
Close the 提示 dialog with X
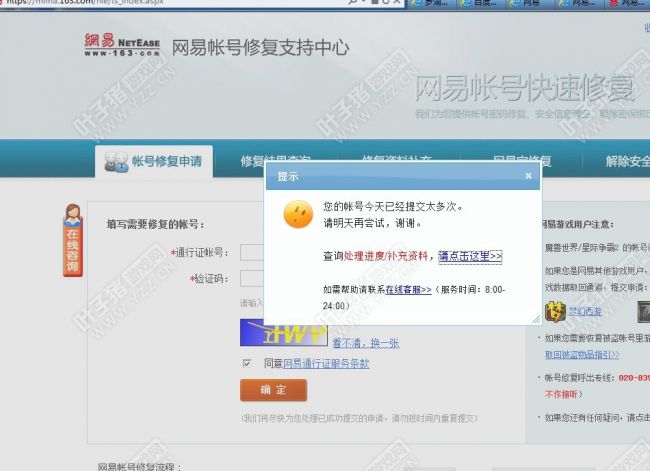(x=528, y=176)
